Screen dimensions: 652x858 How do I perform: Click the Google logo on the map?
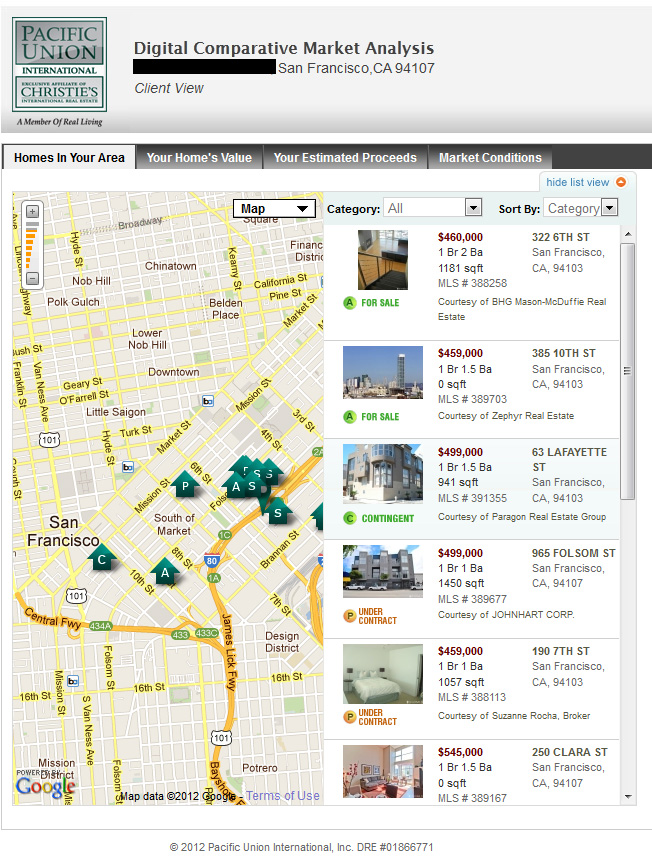45,787
